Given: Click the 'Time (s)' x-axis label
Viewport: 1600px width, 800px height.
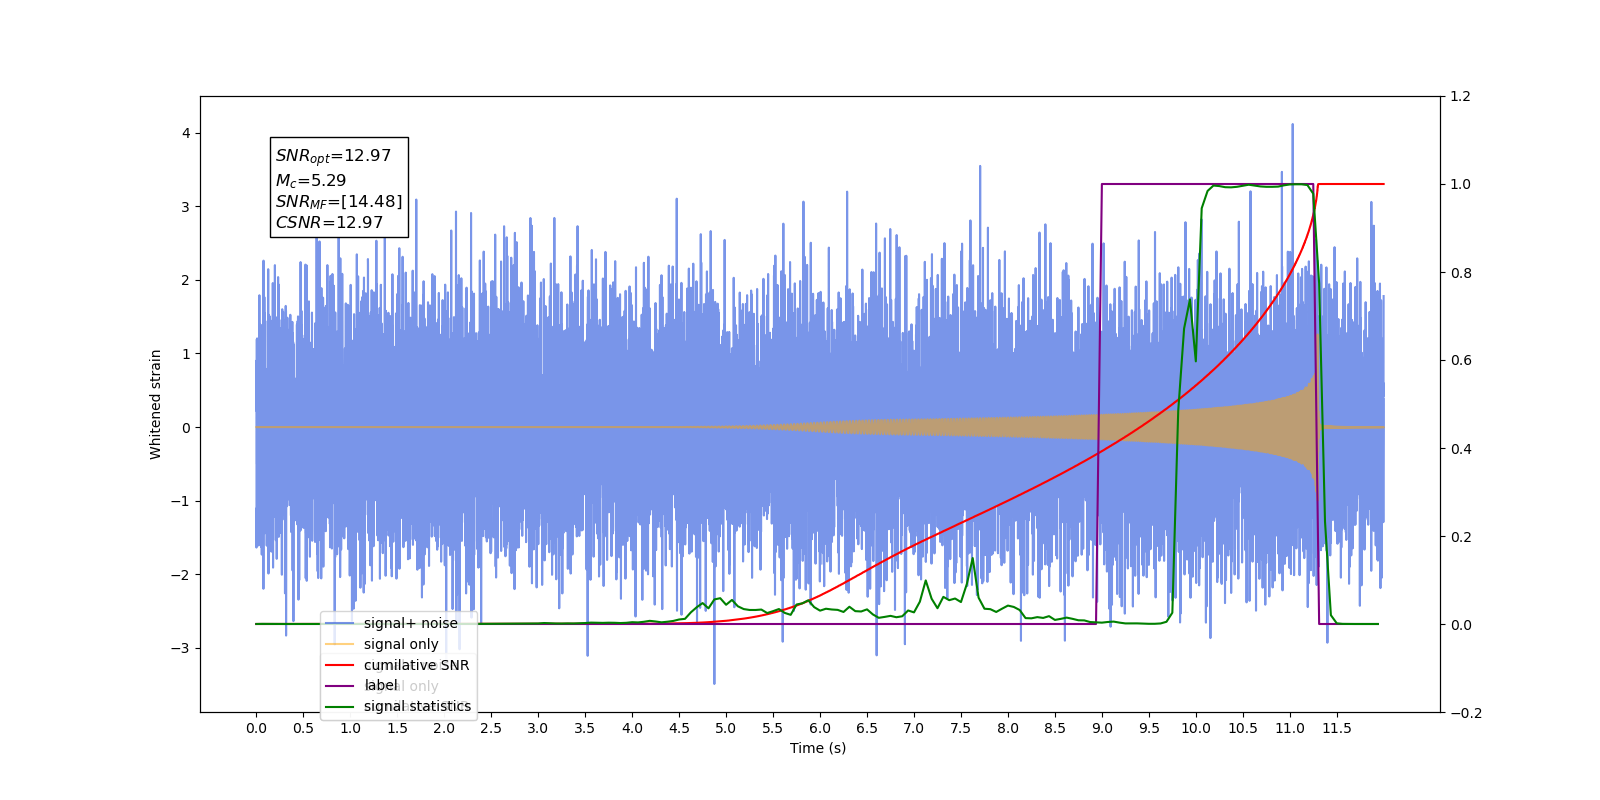Looking at the screenshot, I should point(818,748).
